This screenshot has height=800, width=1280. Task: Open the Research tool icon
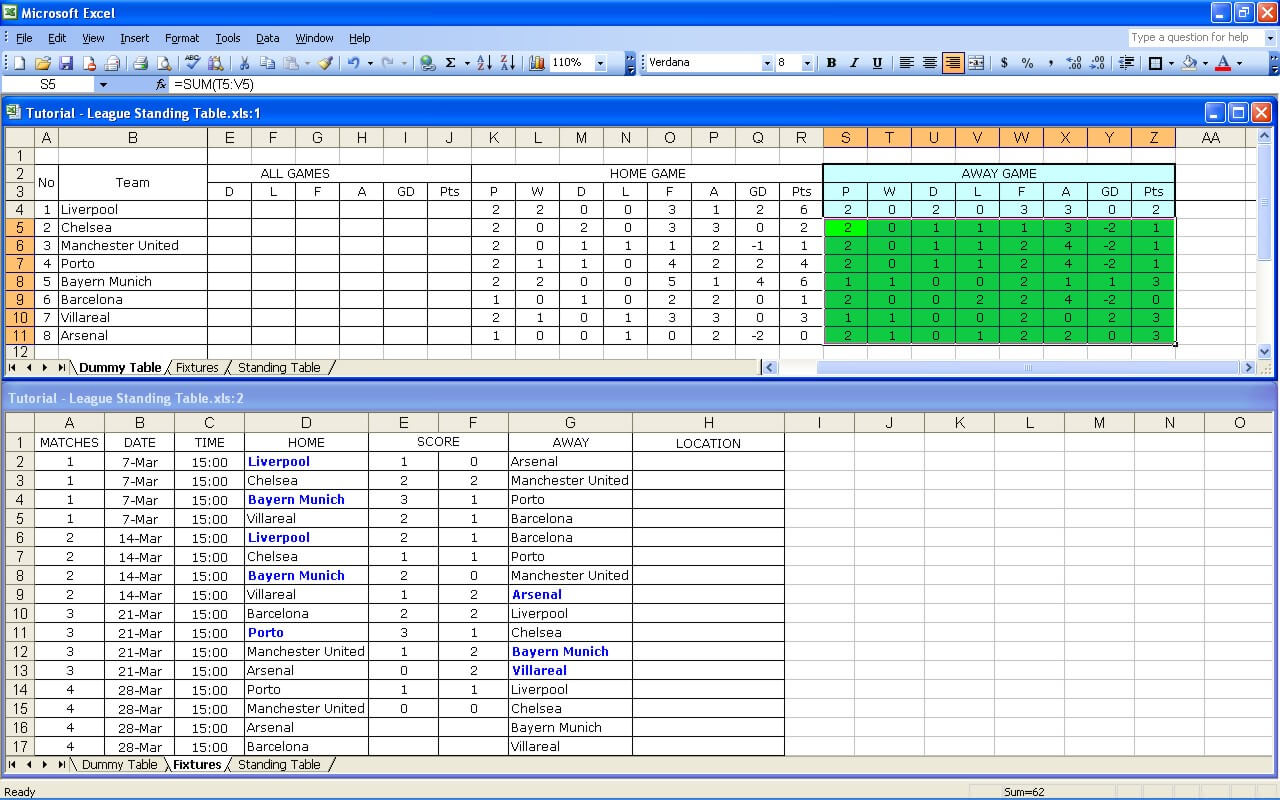216,63
